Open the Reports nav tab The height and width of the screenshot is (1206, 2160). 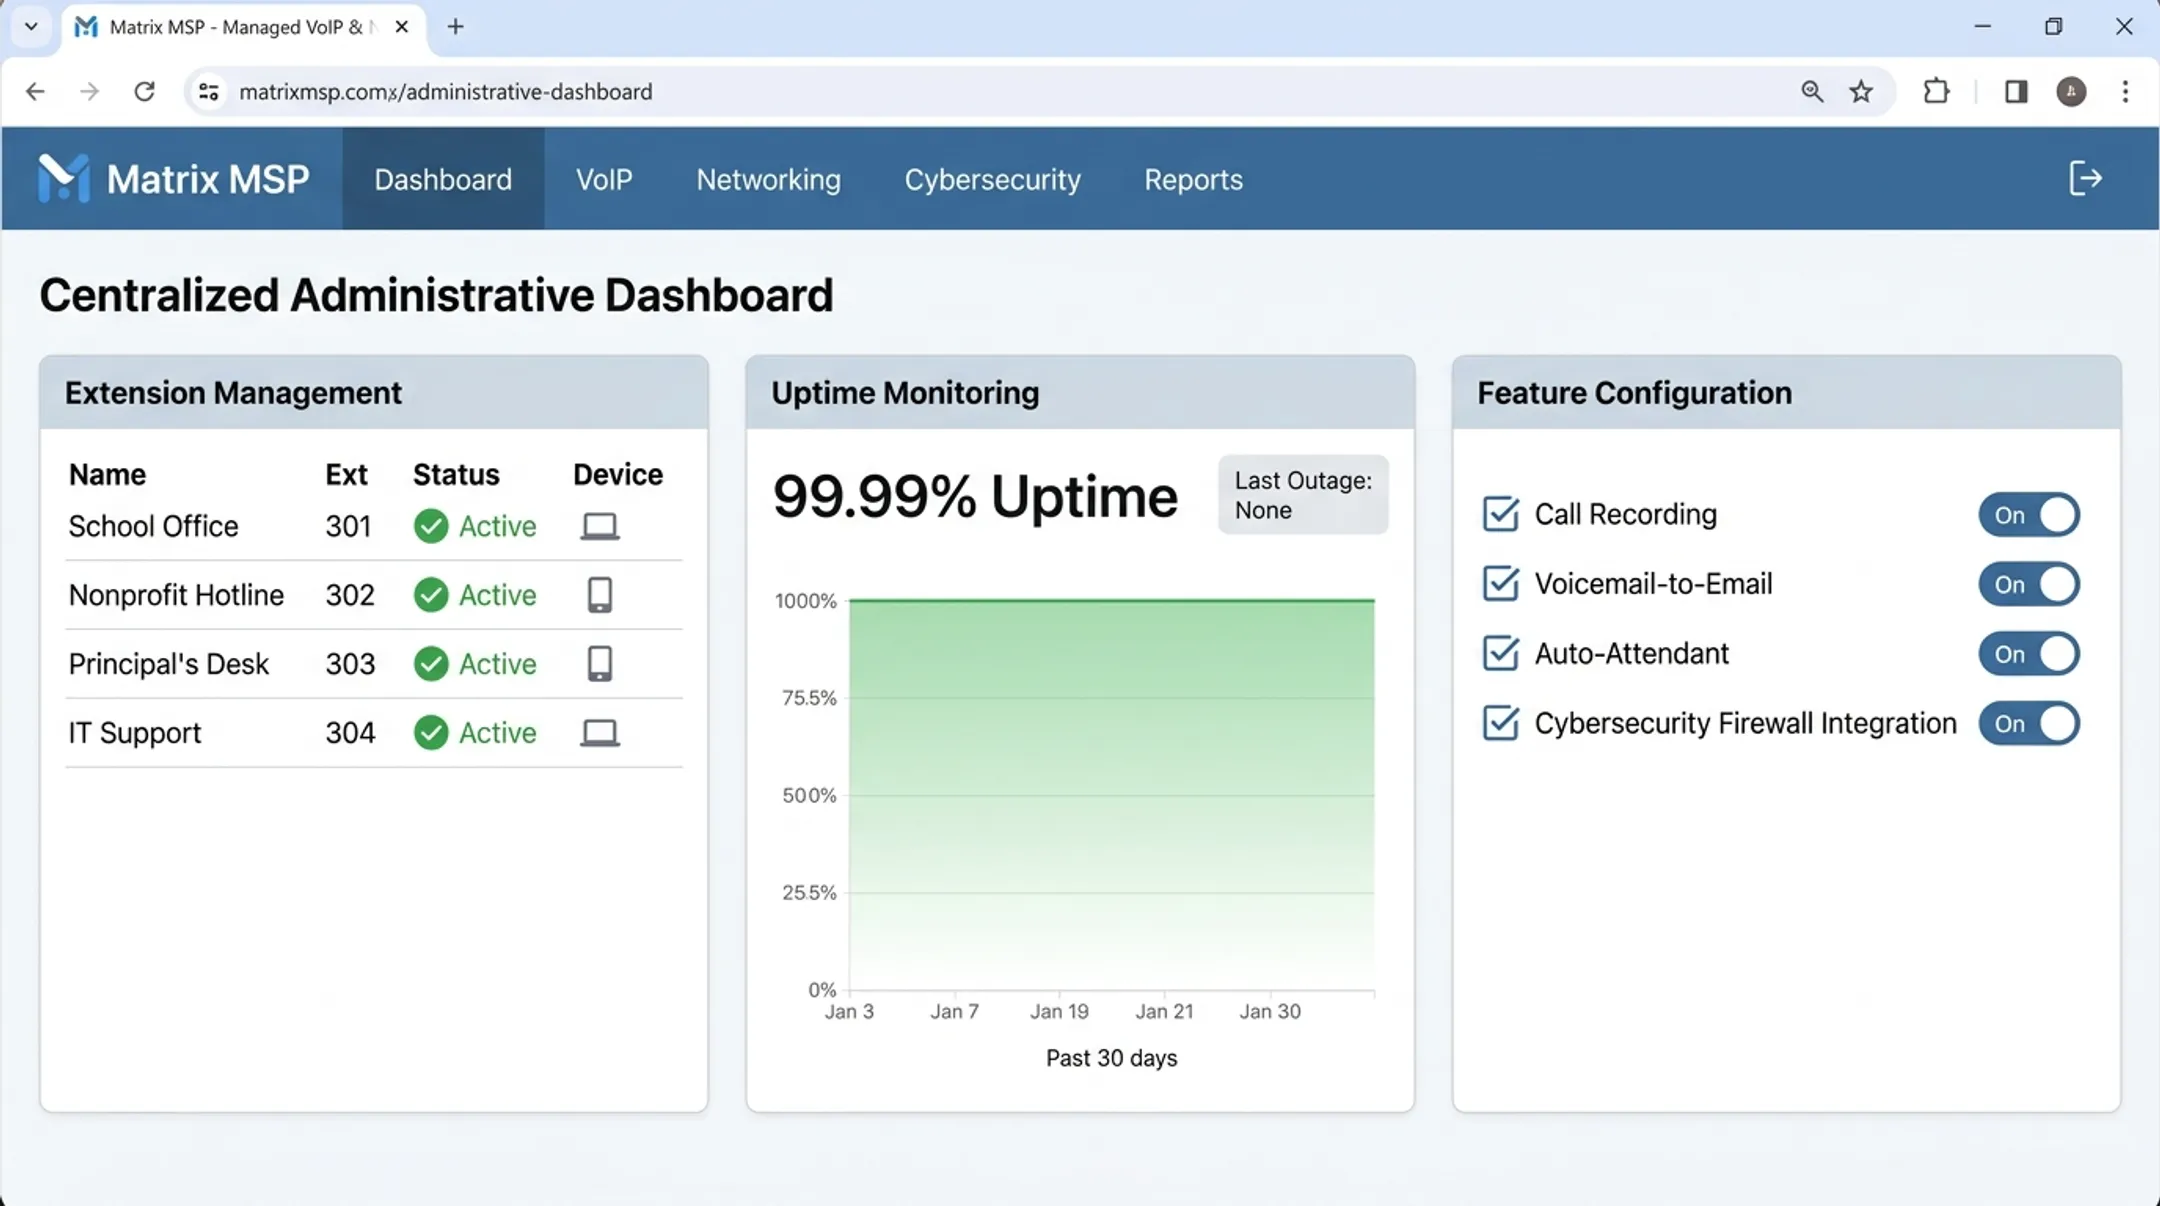pos(1193,179)
